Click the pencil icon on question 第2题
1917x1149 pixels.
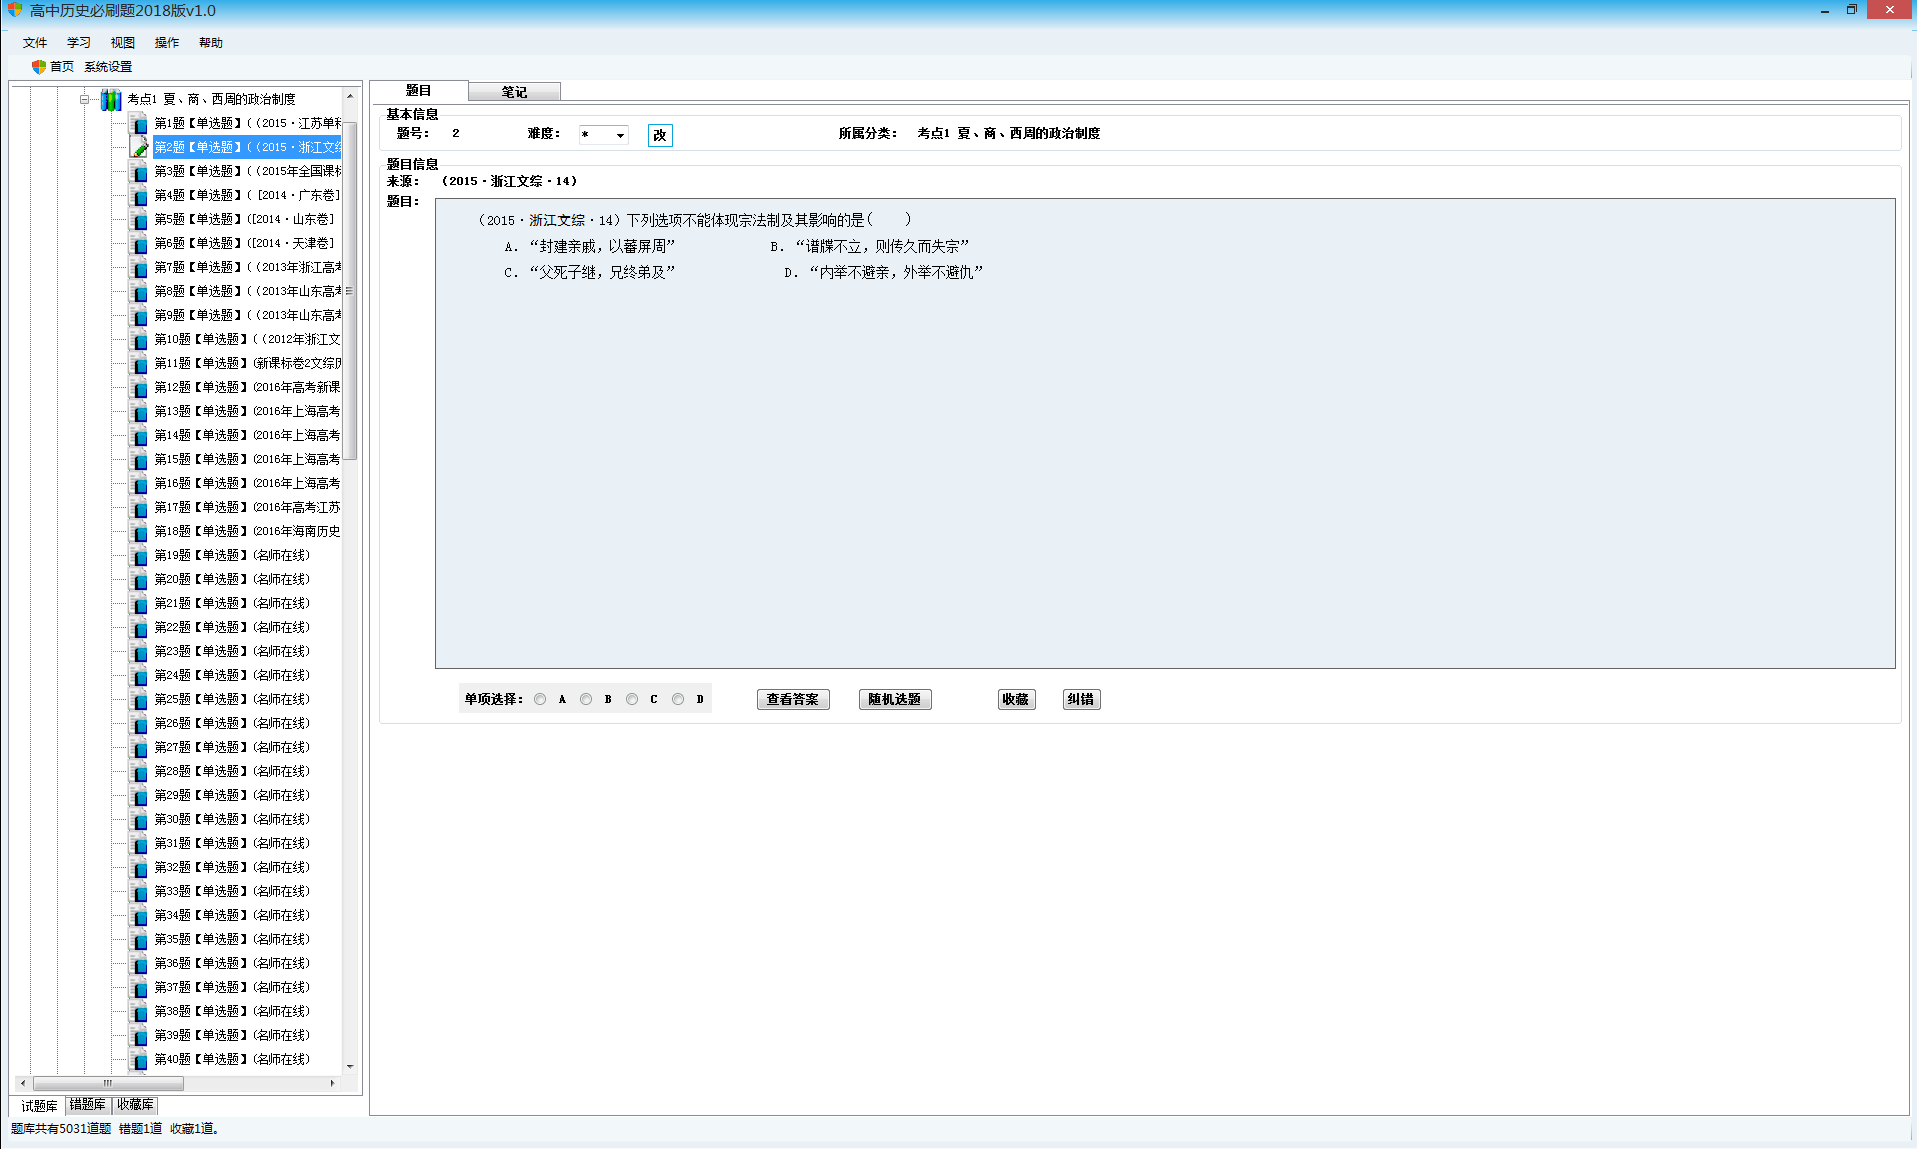tap(140, 148)
